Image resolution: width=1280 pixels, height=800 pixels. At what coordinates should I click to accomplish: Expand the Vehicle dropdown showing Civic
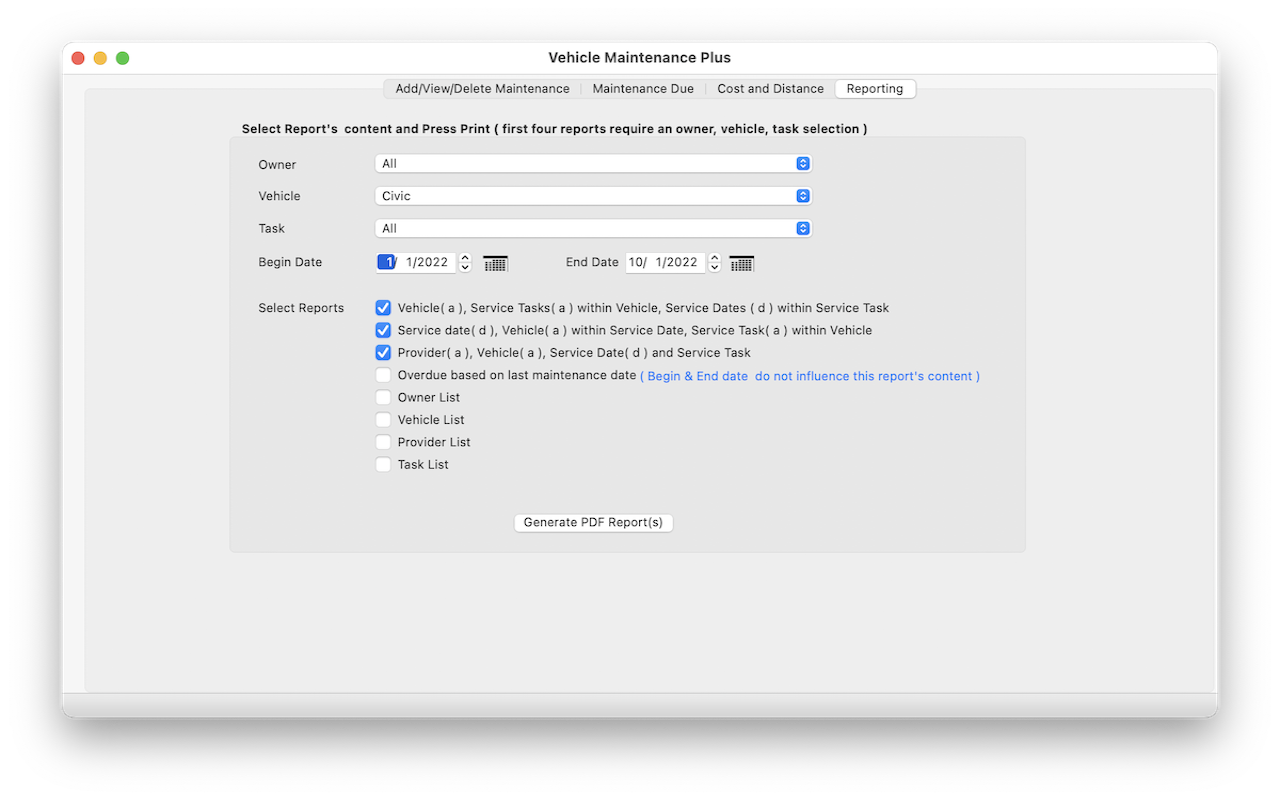(x=593, y=196)
